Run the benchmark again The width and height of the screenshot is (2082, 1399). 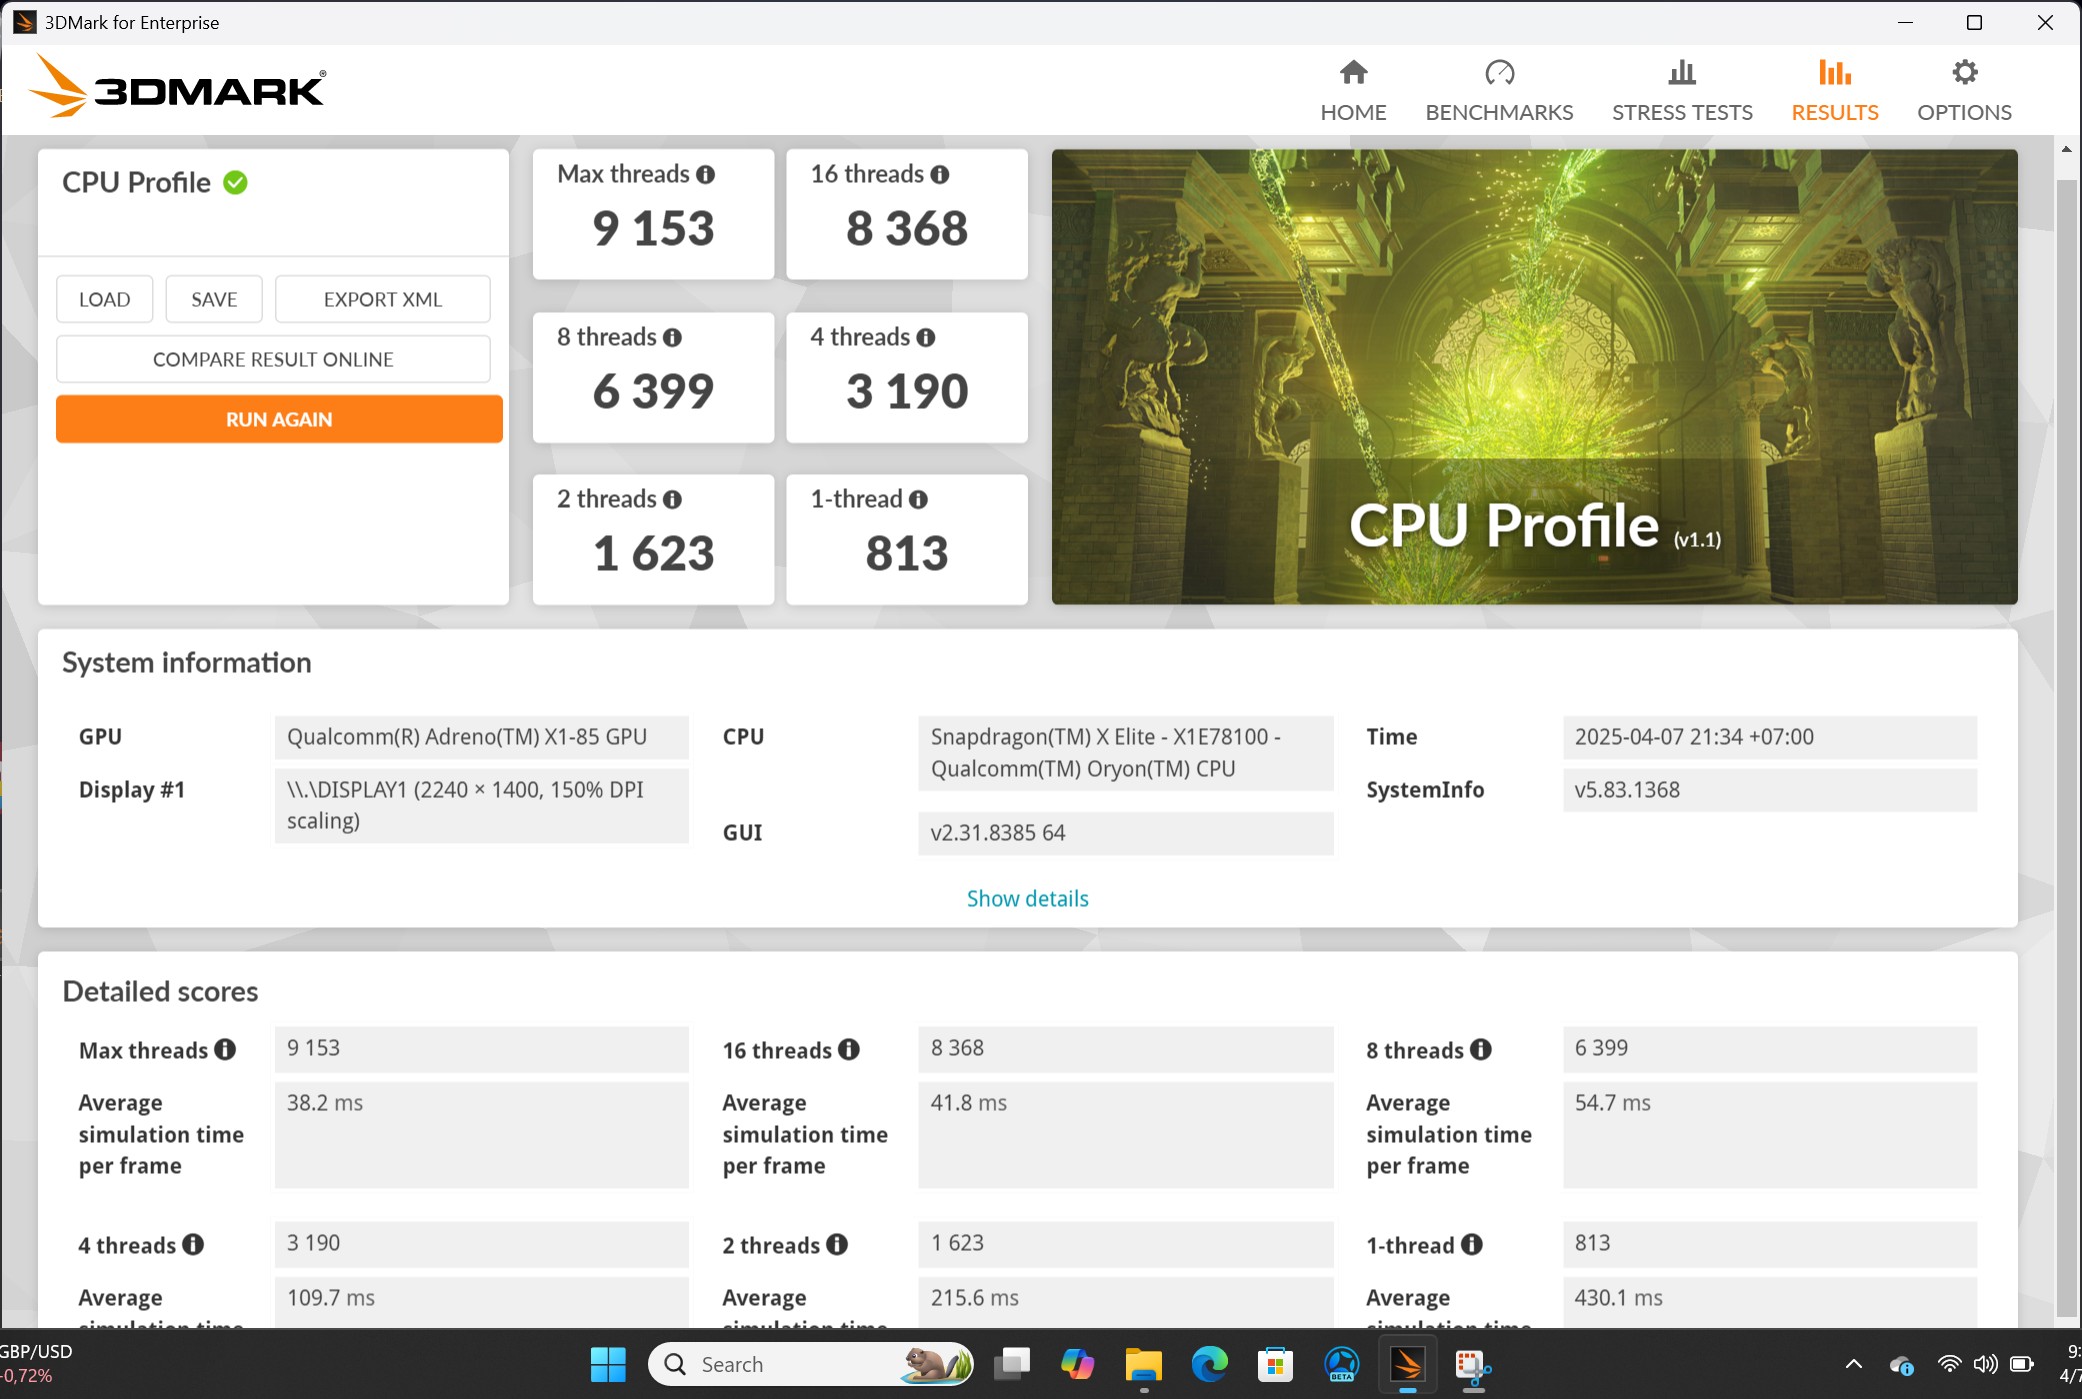pyautogui.click(x=279, y=419)
